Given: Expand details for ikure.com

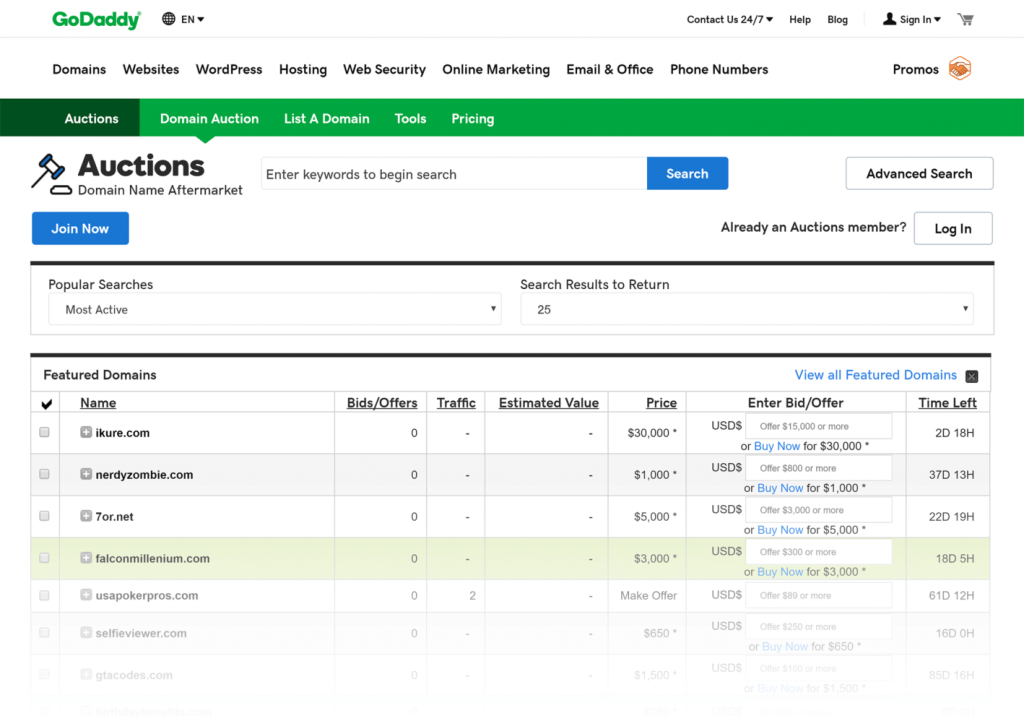Looking at the screenshot, I should click(86, 432).
